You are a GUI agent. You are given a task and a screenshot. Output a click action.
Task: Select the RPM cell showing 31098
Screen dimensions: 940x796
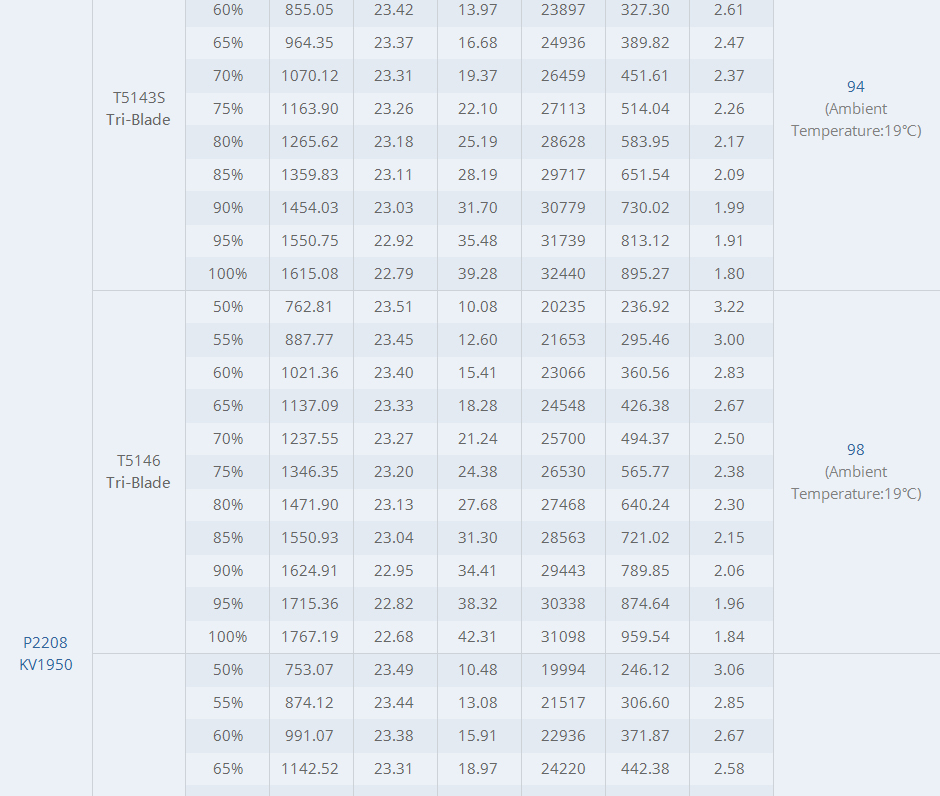pyautogui.click(x=563, y=637)
